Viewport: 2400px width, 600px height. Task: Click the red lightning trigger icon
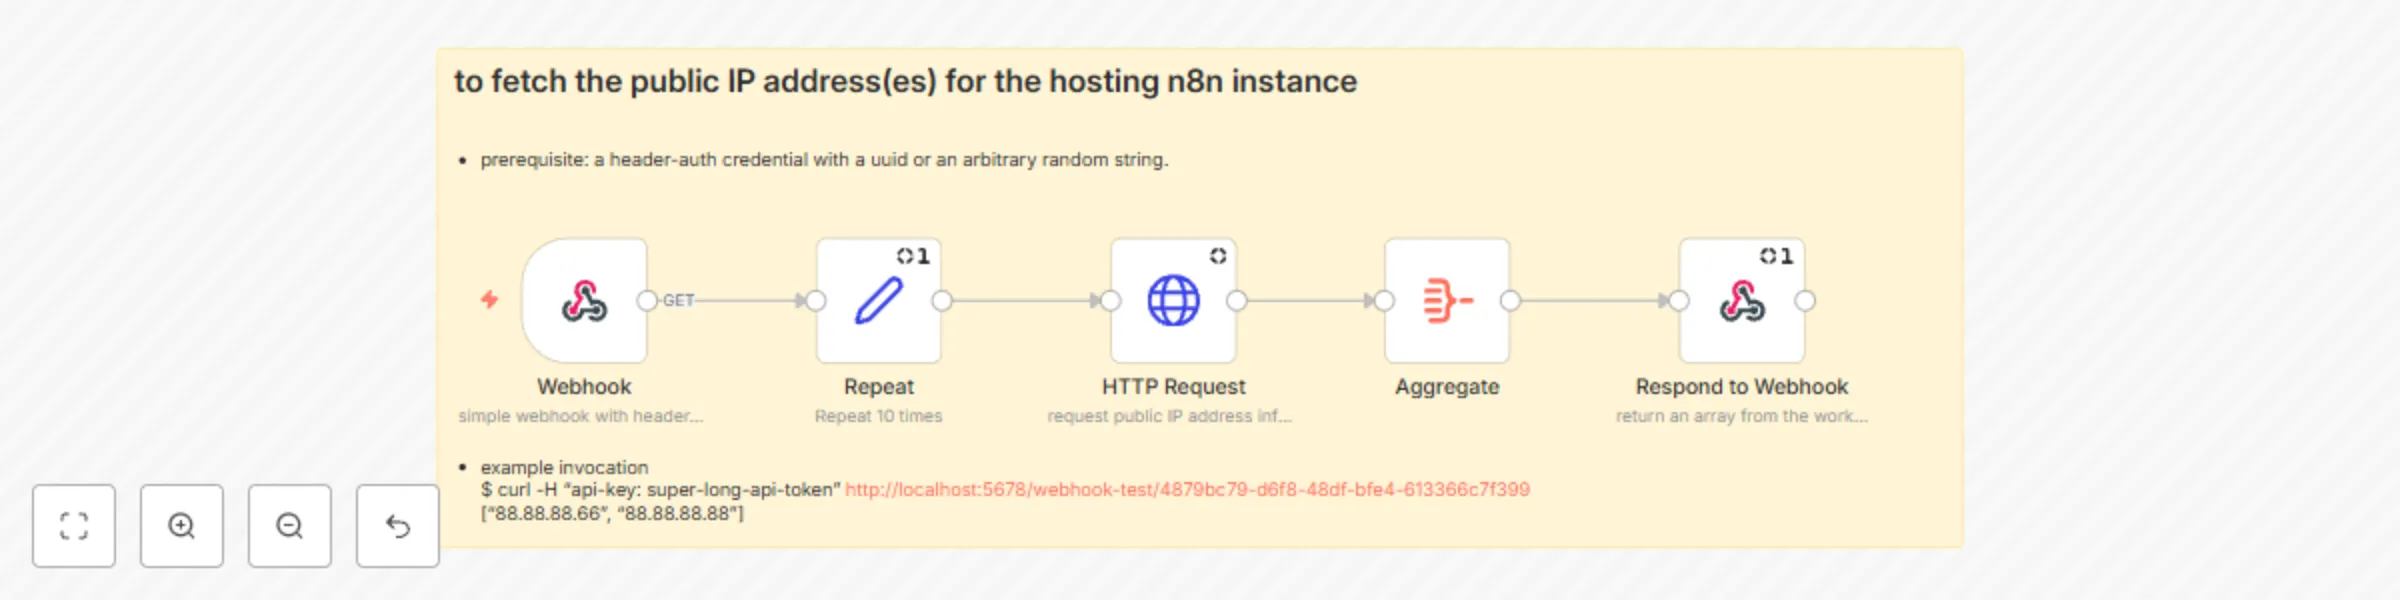489,299
